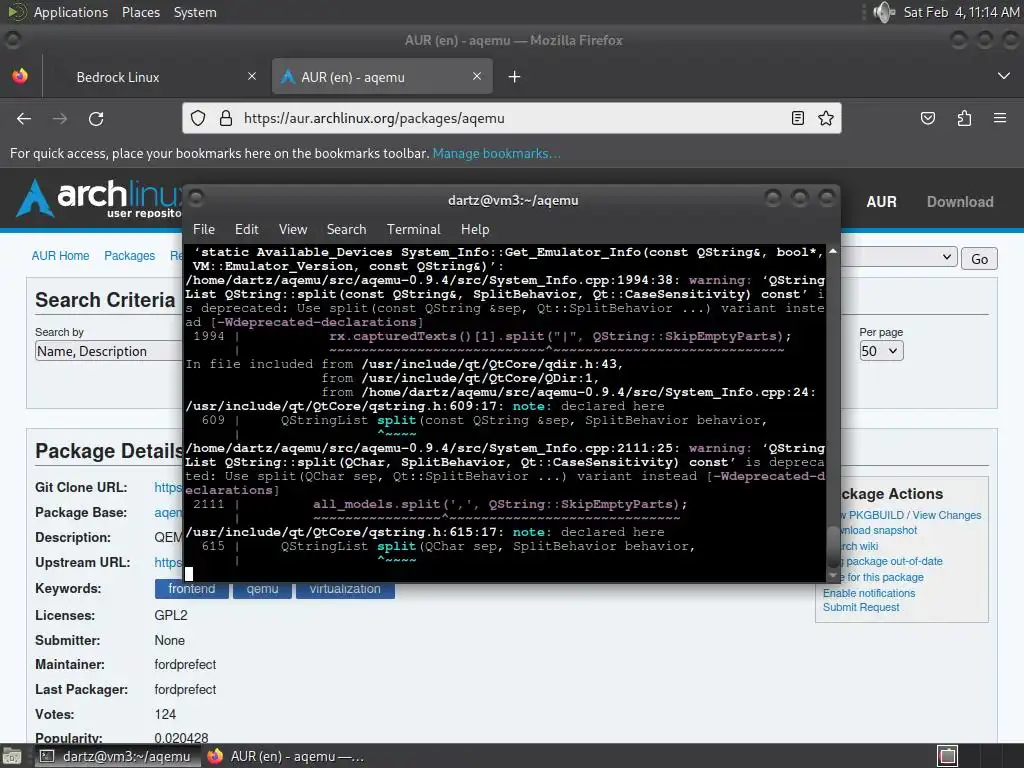Click the Firefox logo beside tabs
Image resolution: width=1024 pixels, height=768 pixels.
pos(20,76)
